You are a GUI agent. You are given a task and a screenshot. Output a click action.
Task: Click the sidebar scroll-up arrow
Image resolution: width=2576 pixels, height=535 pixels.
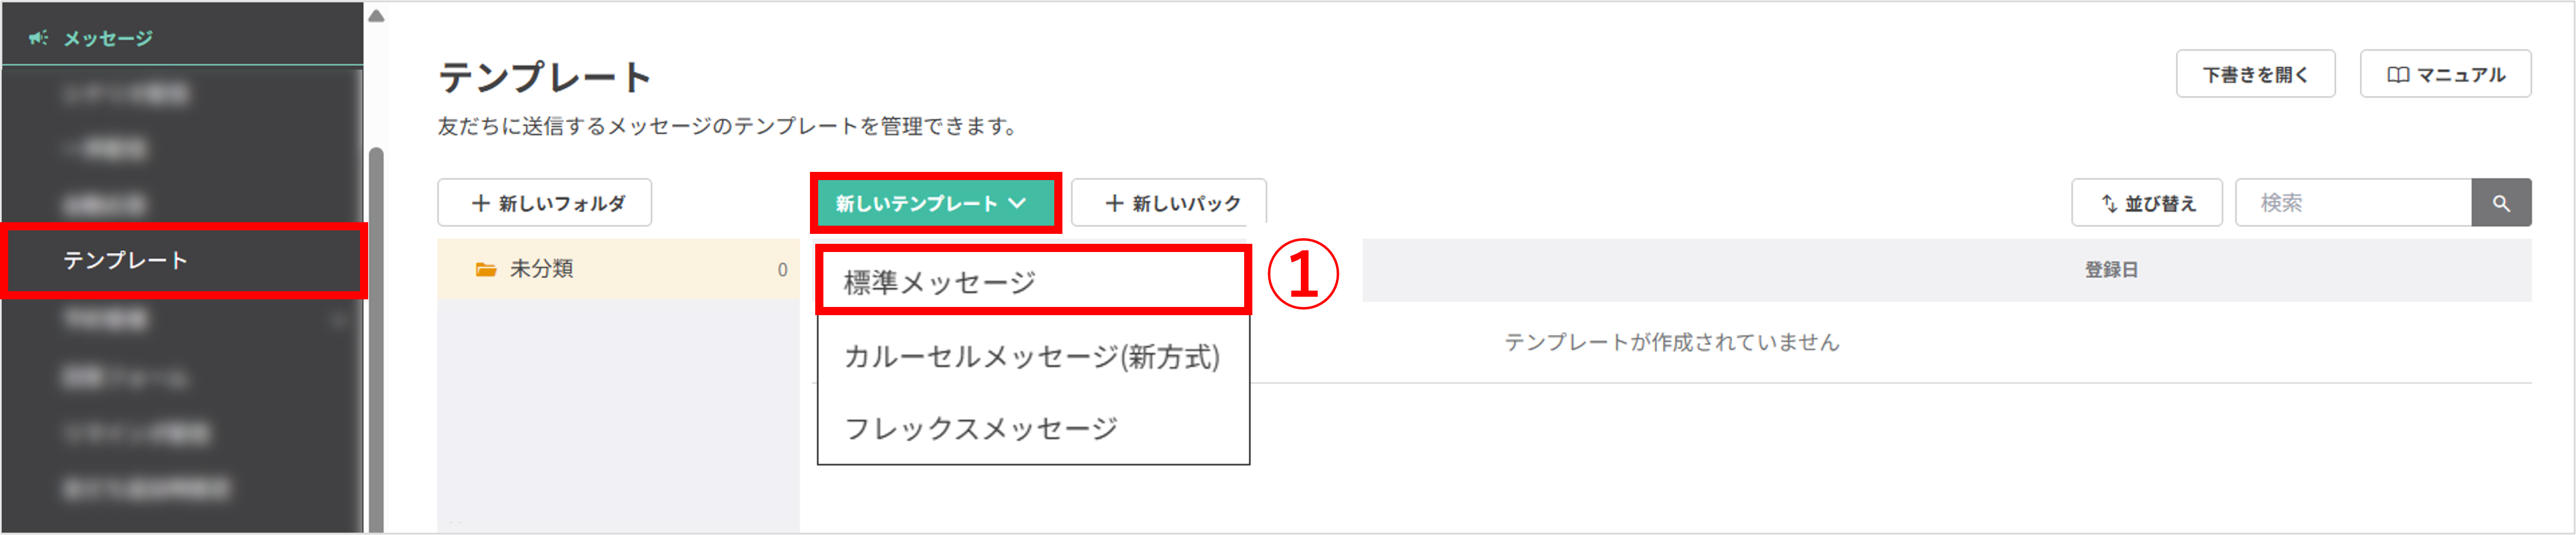tap(376, 16)
